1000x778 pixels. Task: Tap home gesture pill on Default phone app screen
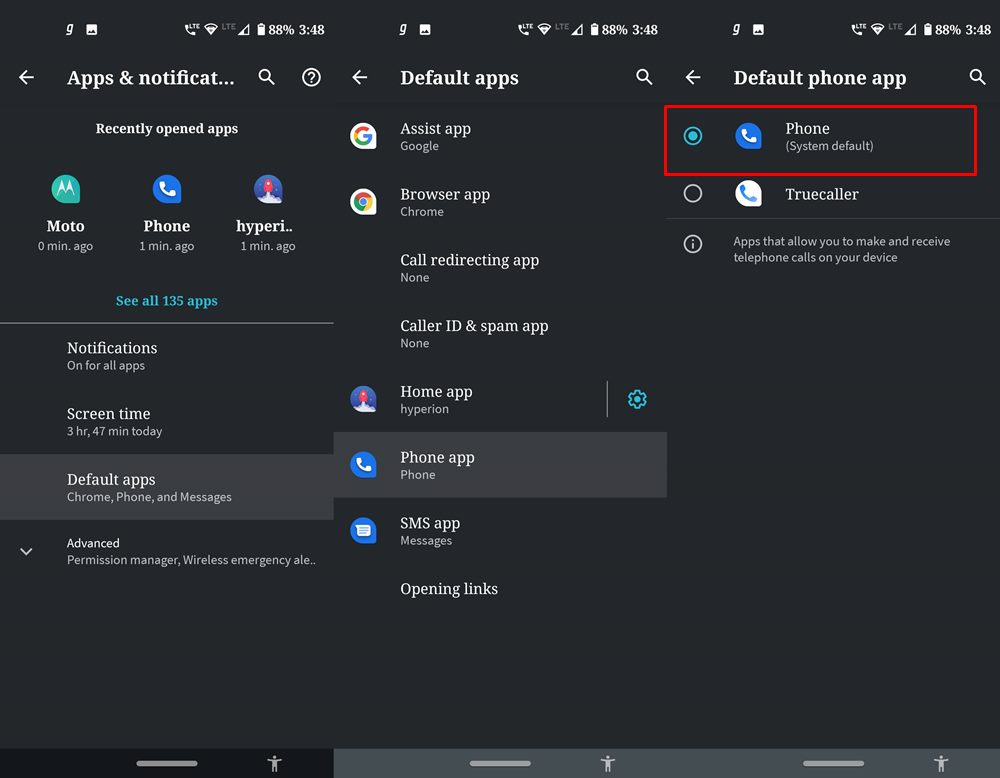[x=834, y=763]
